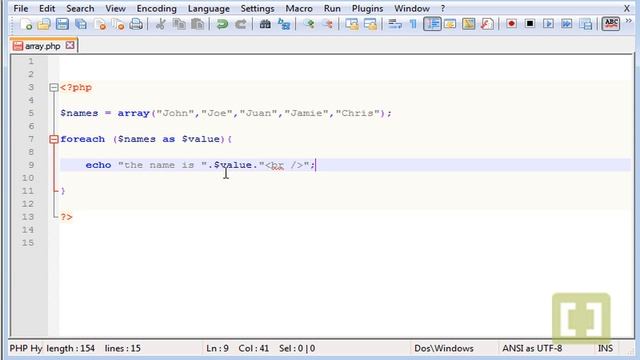
Task: Open the Run menu
Action: tap(332, 8)
